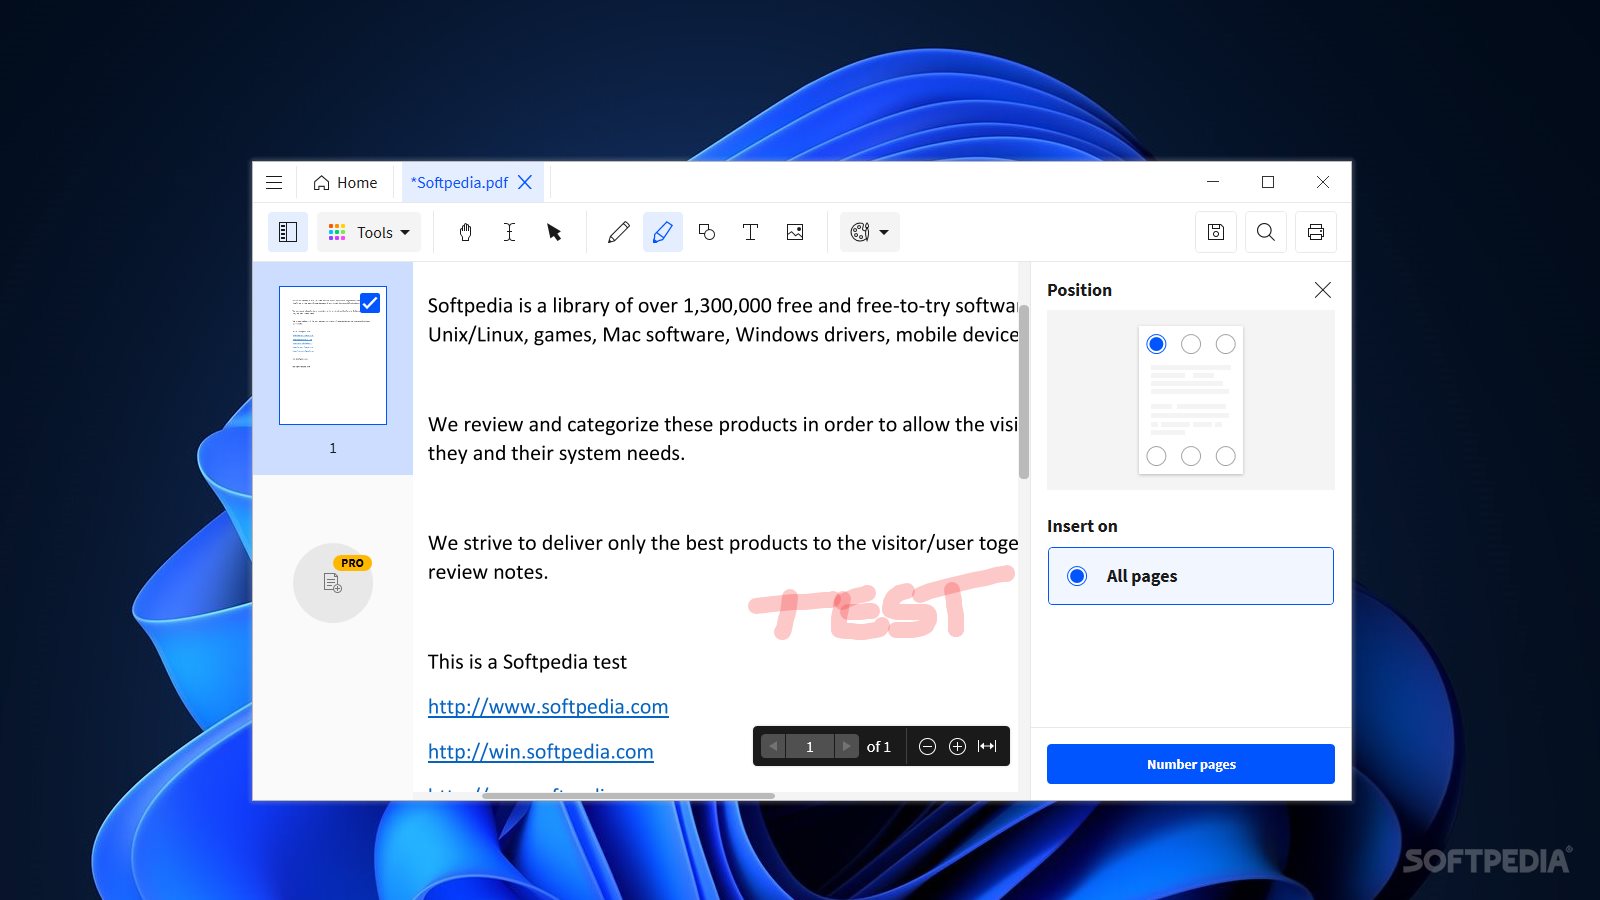Open the Tools dropdown
1600x900 pixels.
(x=369, y=232)
